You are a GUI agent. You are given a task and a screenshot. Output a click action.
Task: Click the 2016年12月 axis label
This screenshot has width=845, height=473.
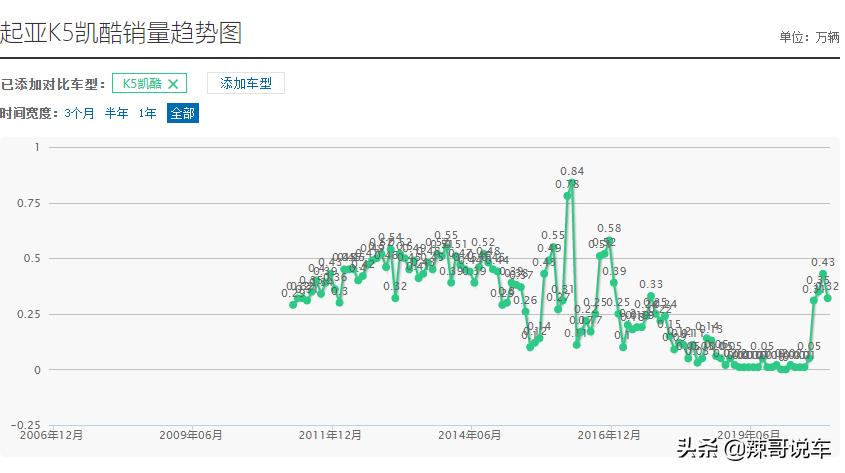(609, 435)
